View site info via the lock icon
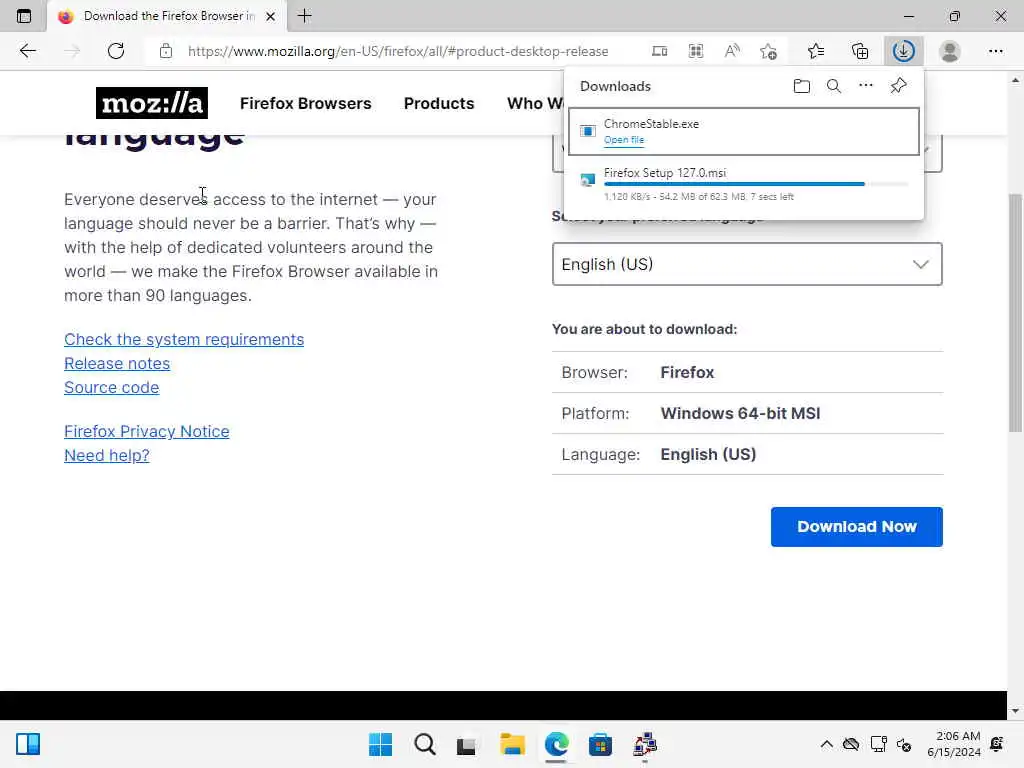 pyautogui.click(x=166, y=51)
